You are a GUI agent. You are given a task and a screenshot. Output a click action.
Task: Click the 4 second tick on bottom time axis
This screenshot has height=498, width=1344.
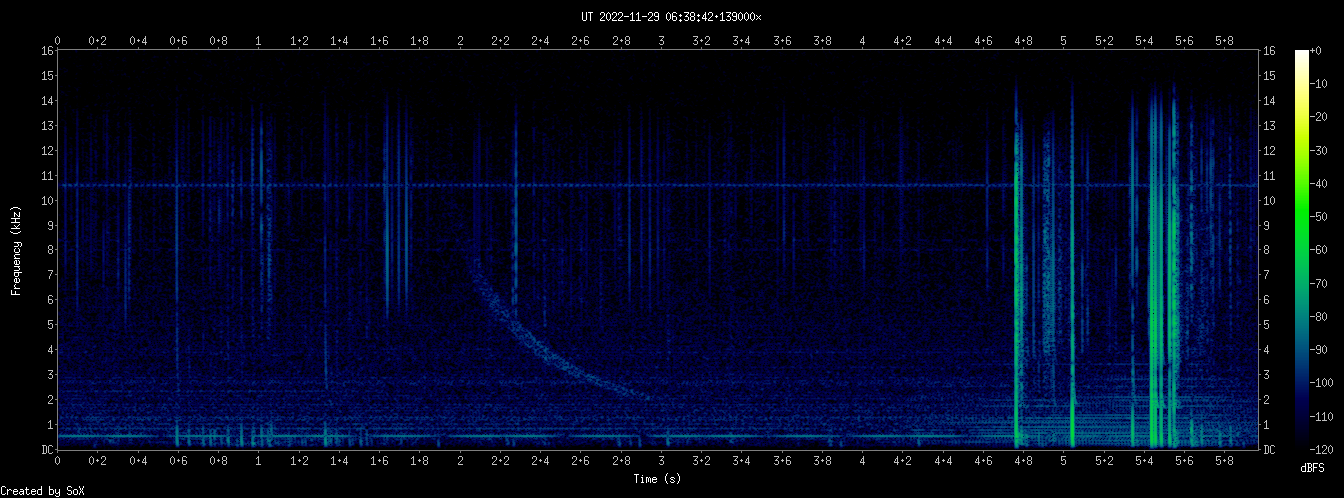(x=862, y=461)
